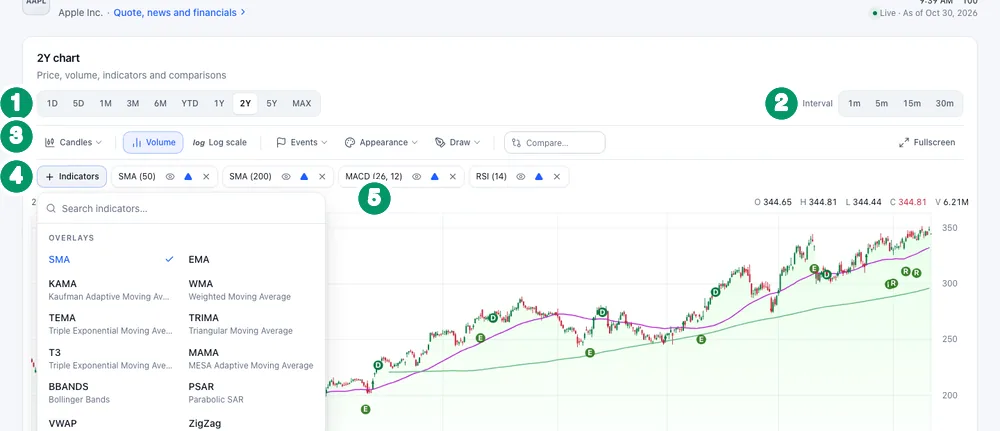Remove the RSI (14) indicator
Viewport: 1000px width, 431px height.
[557, 177]
